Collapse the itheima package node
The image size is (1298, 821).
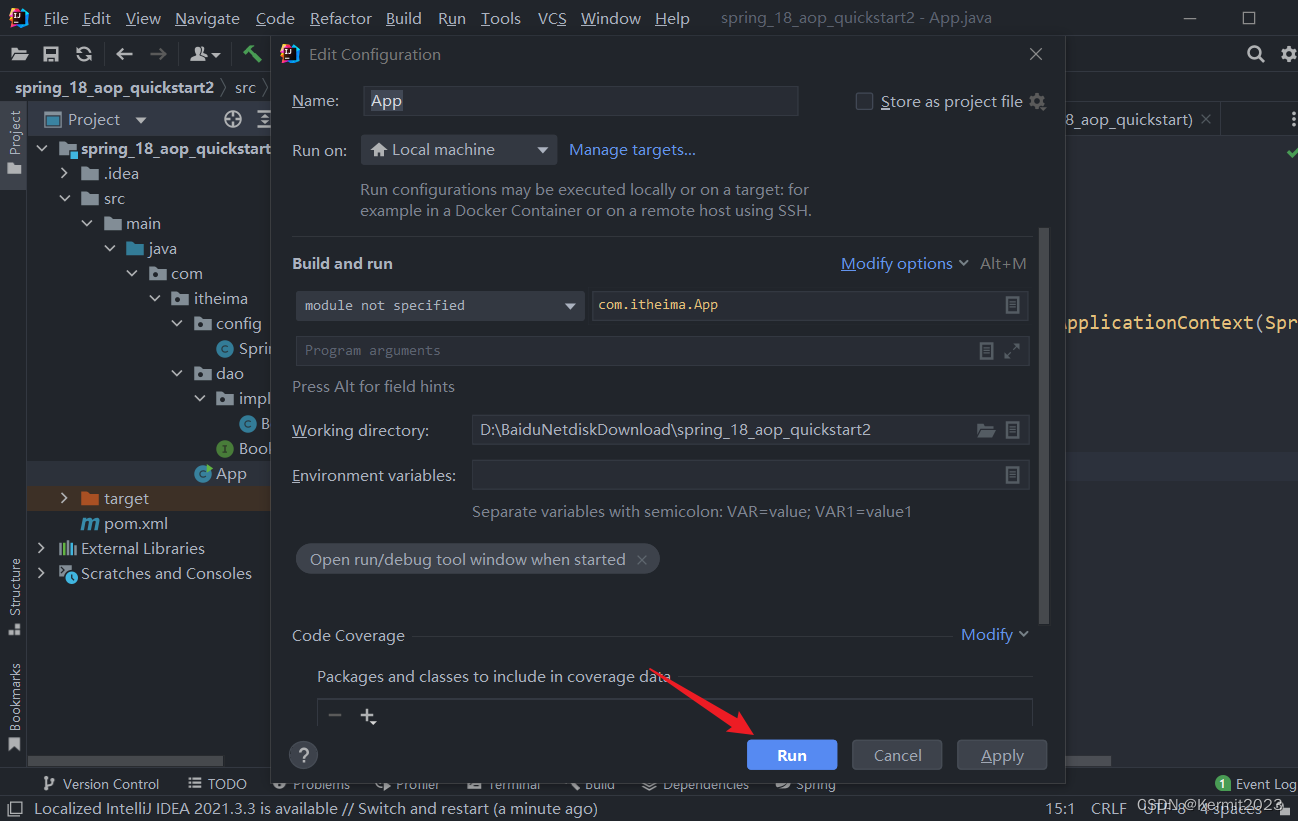pos(155,299)
